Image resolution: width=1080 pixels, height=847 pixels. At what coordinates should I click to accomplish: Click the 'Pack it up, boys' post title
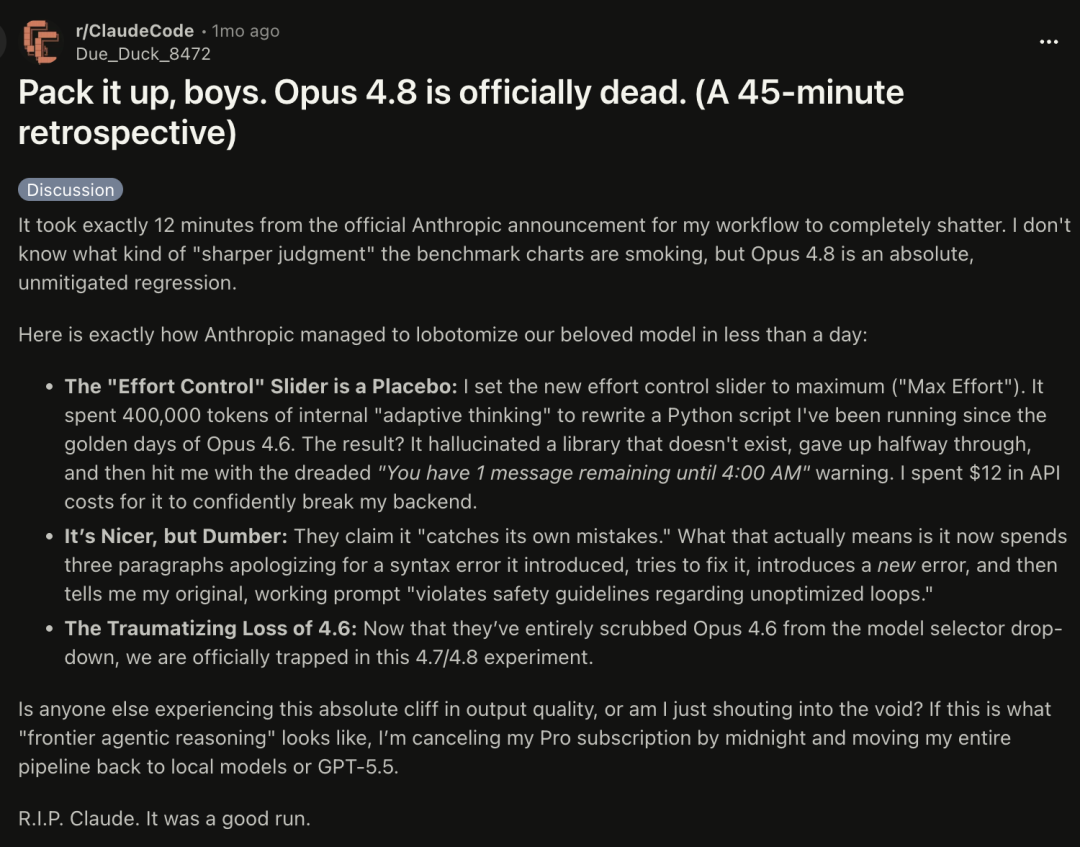(x=461, y=112)
